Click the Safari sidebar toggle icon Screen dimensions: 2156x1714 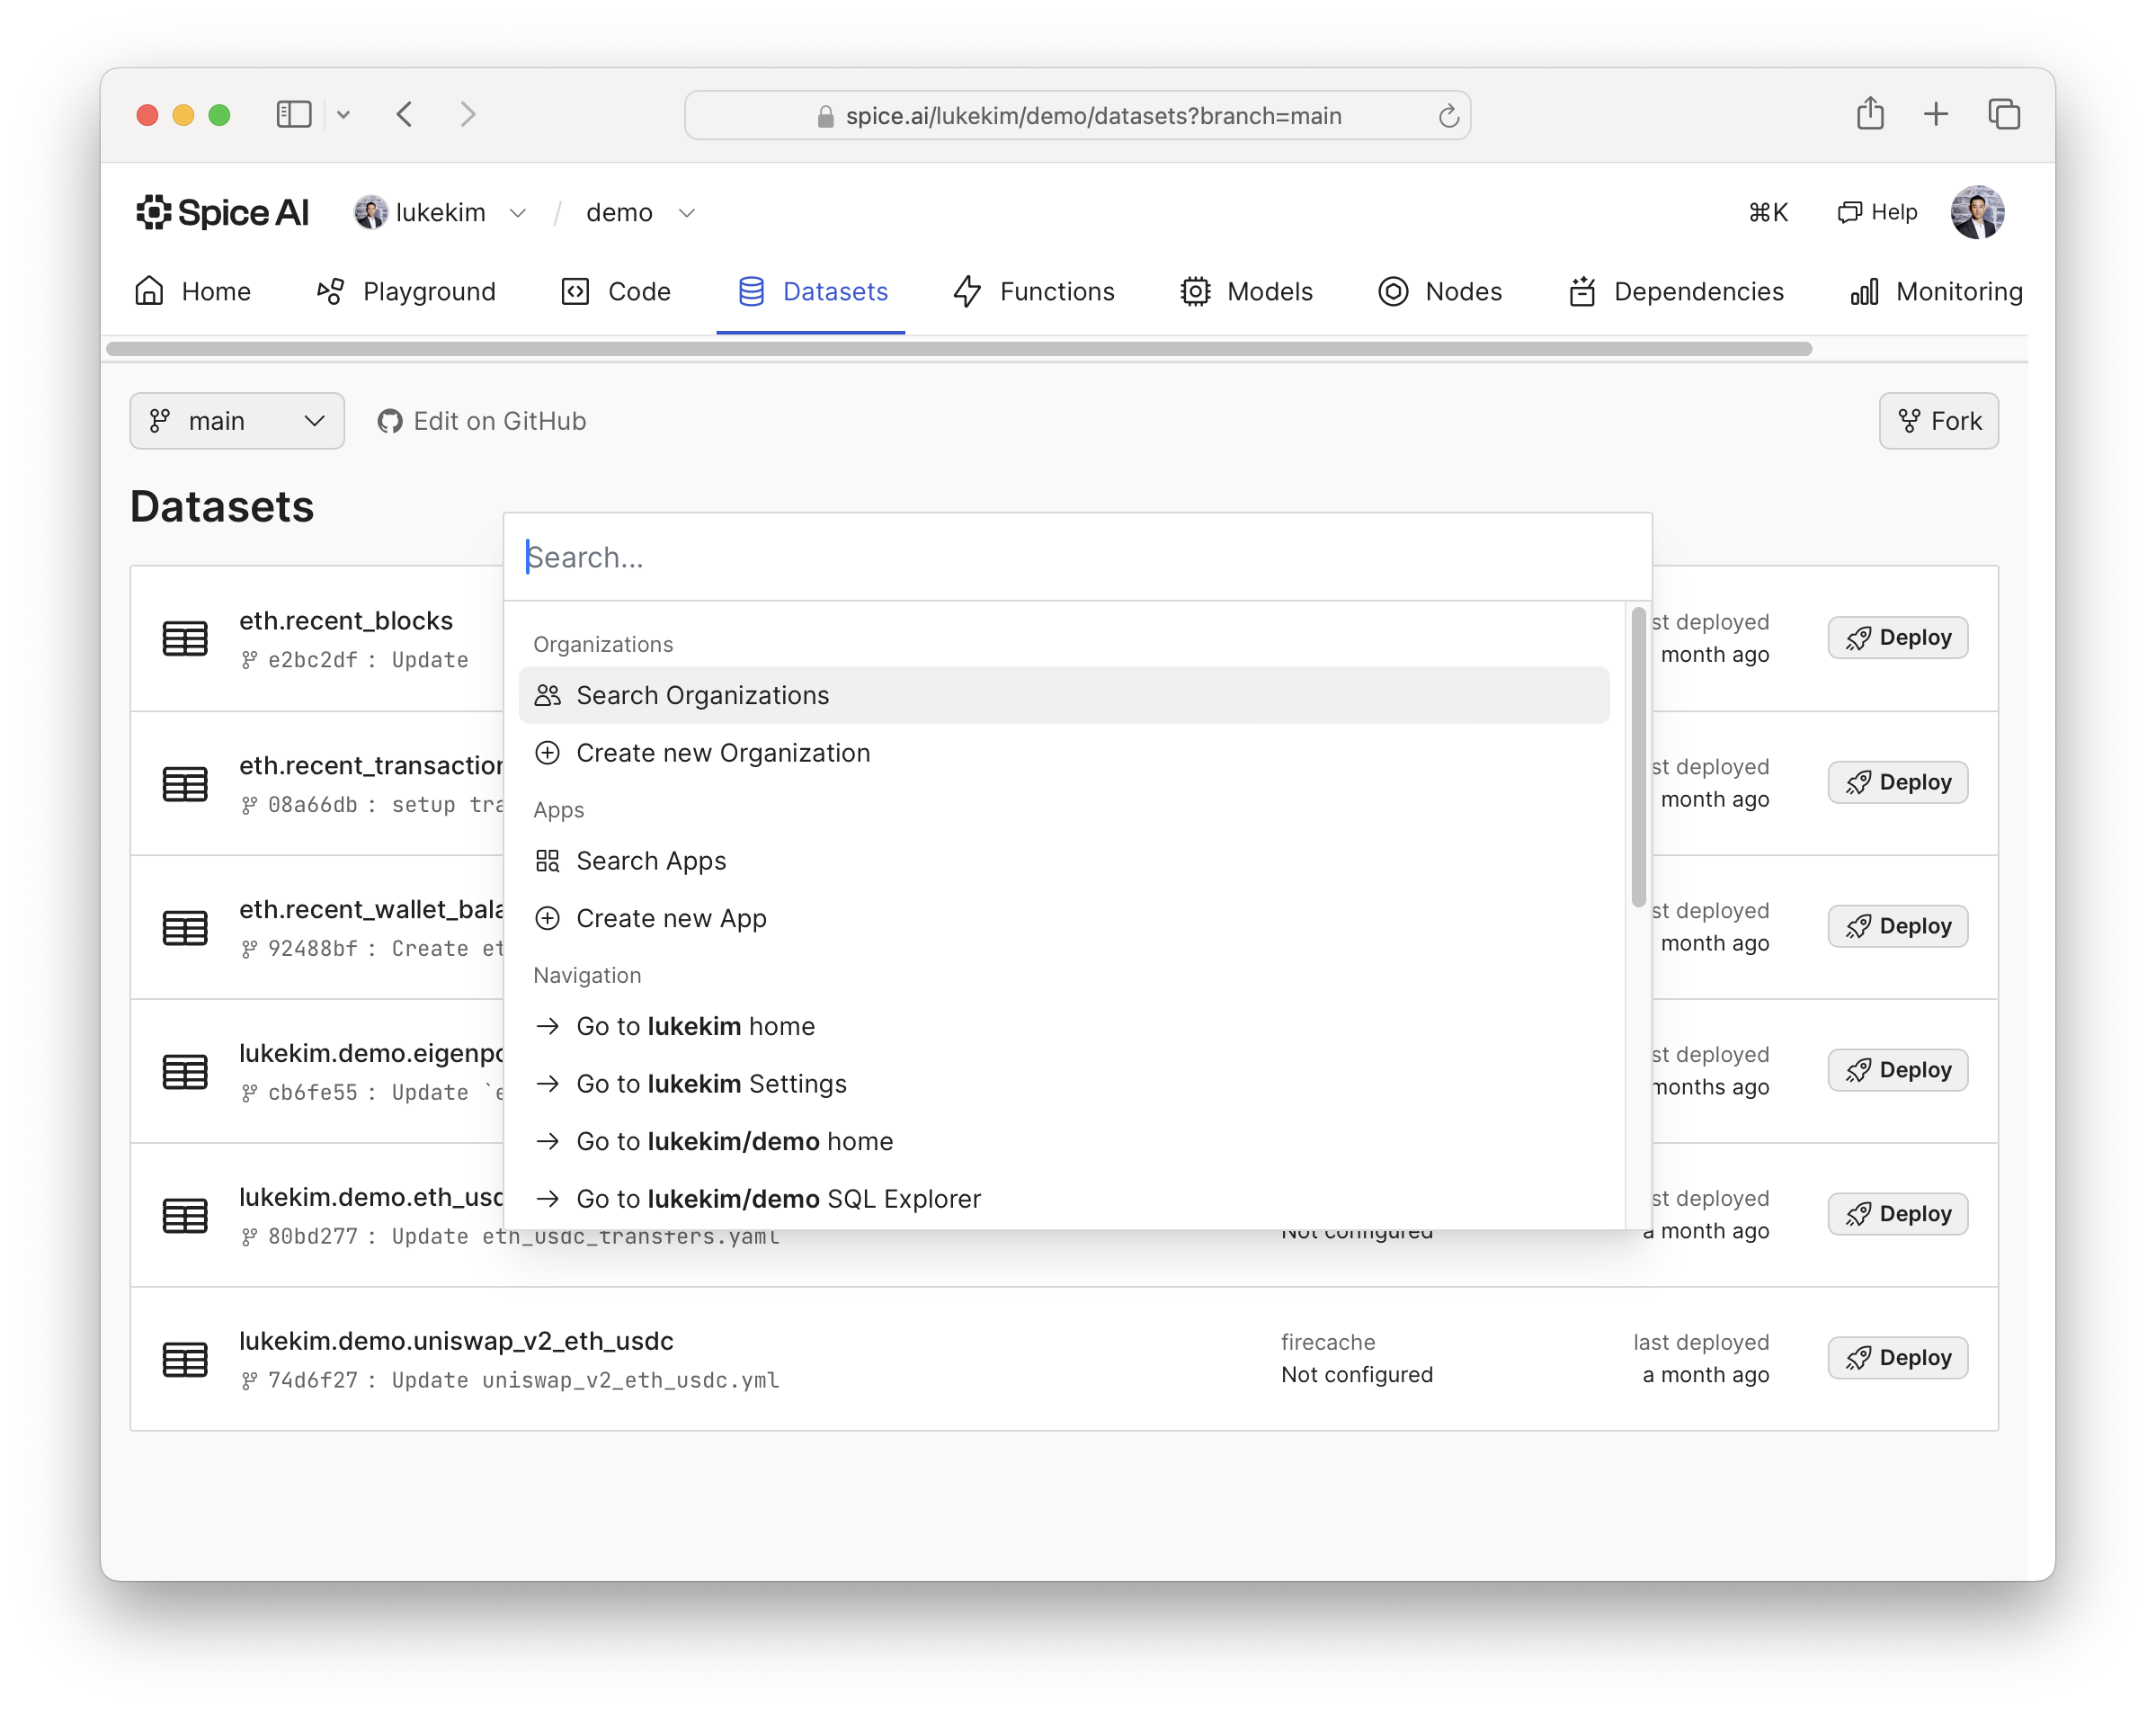[293, 114]
